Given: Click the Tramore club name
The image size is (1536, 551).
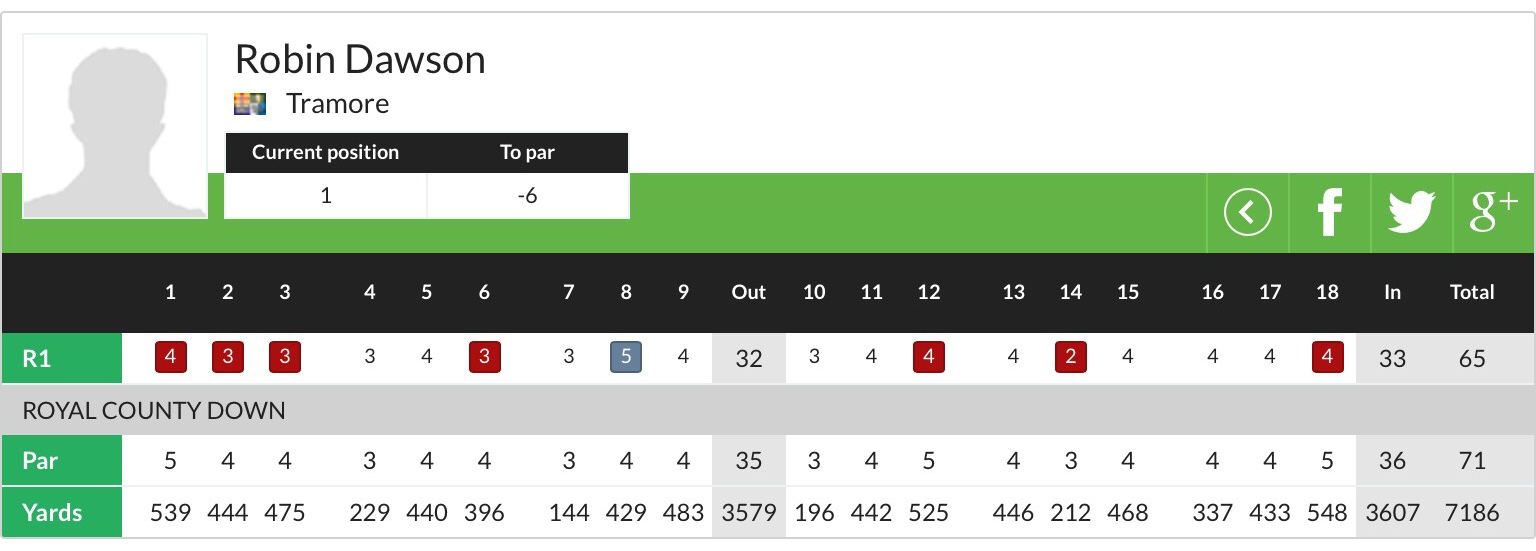Looking at the screenshot, I should (337, 103).
